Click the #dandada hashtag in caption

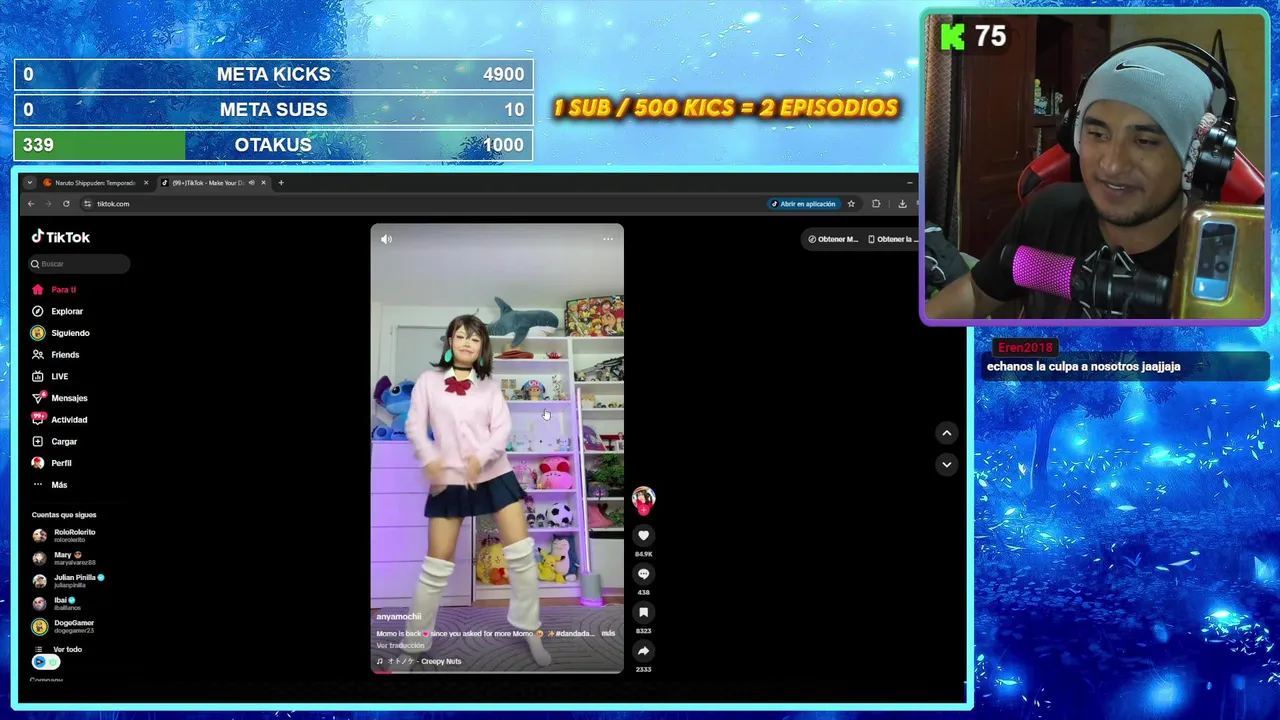[x=573, y=634]
